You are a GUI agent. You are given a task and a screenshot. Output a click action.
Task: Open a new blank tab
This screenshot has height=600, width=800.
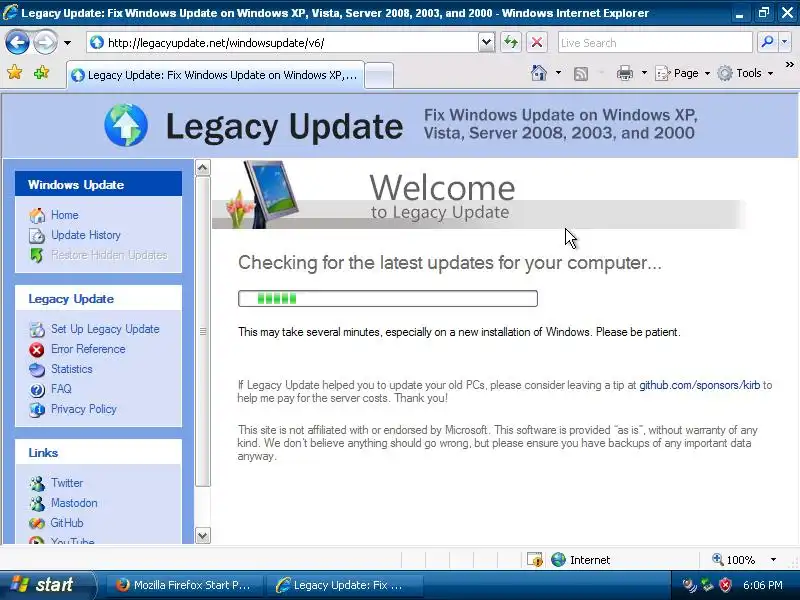coord(379,76)
